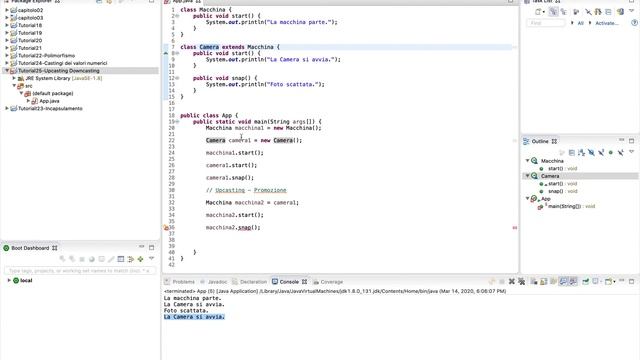Click Remove Launch icon in Console toolbar
The height and width of the screenshot is (360, 640).
(x=512, y=282)
